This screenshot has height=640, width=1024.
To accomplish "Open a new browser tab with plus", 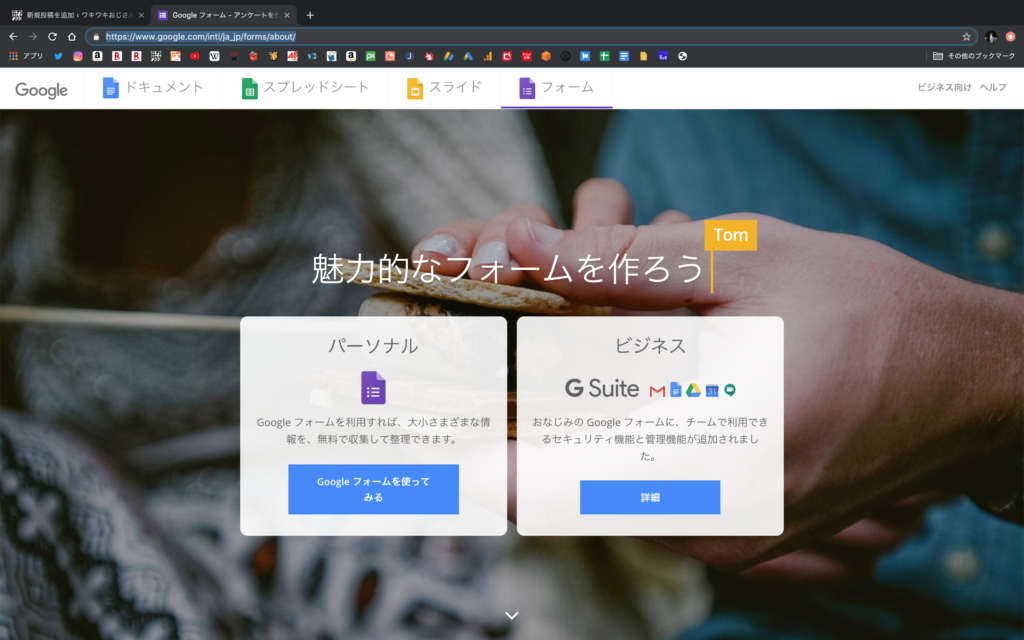I will tap(310, 15).
